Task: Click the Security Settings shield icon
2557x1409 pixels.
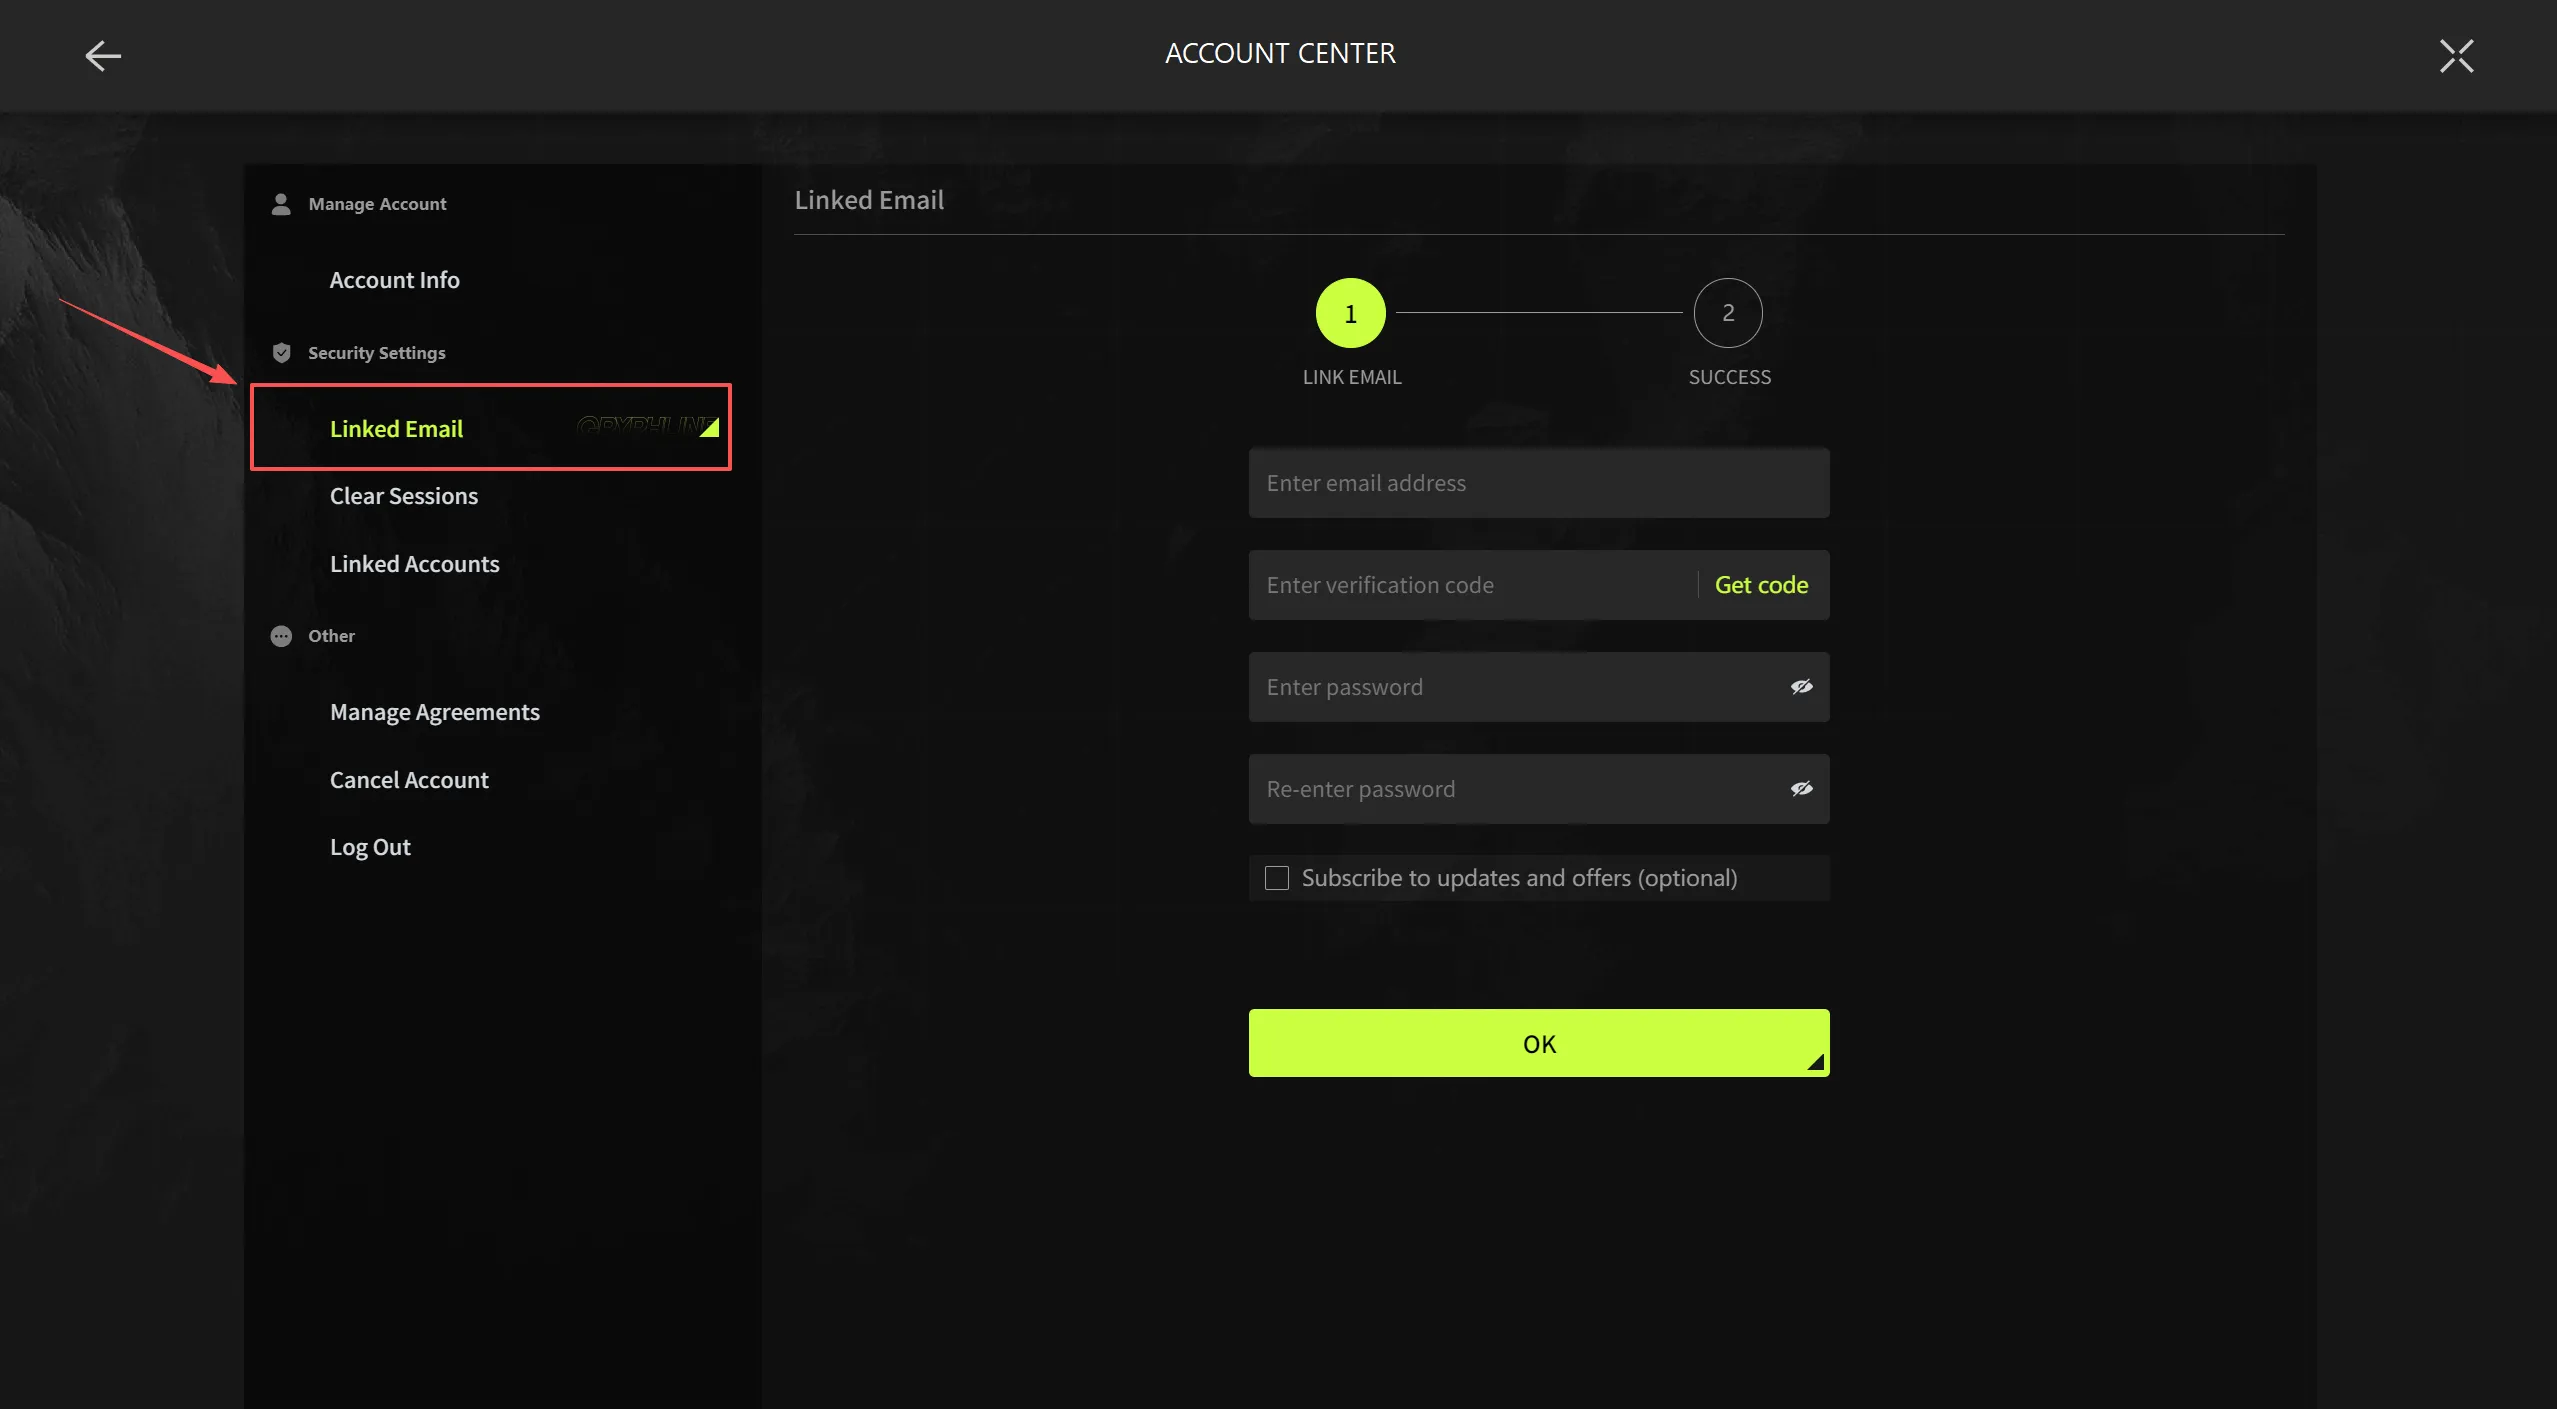Action: tap(281, 353)
